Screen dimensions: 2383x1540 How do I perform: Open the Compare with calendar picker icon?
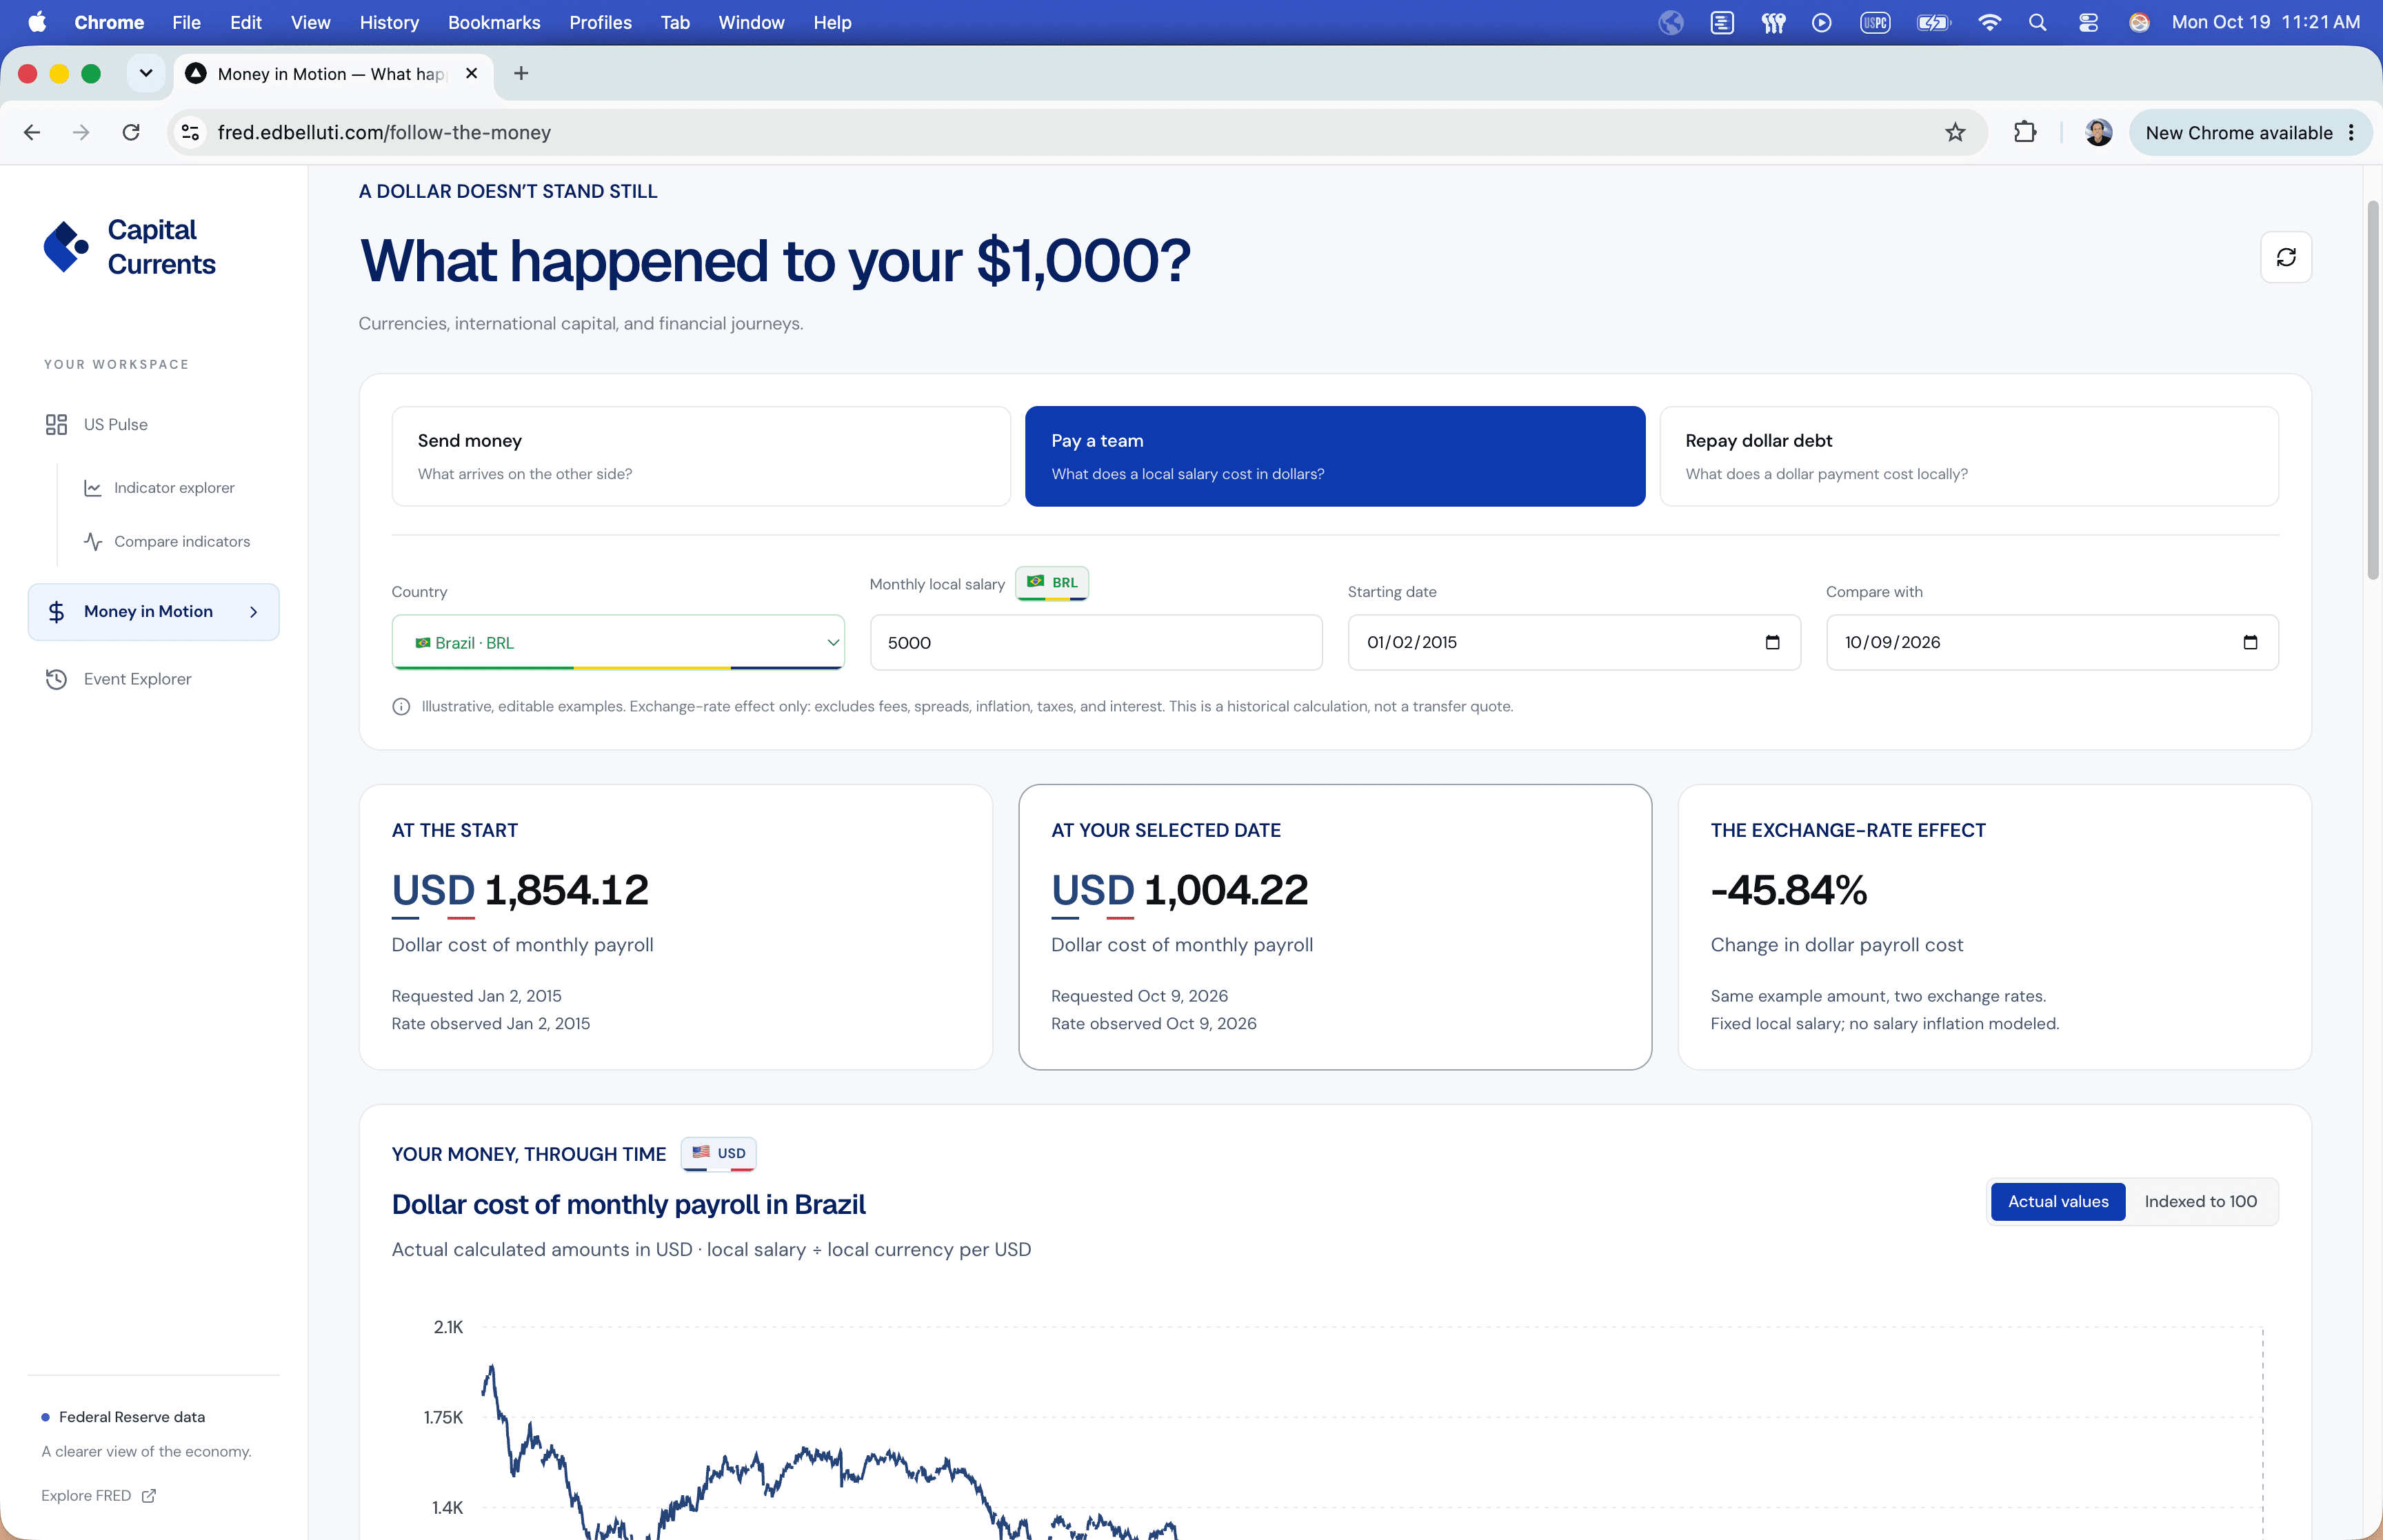[x=2249, y=642]
